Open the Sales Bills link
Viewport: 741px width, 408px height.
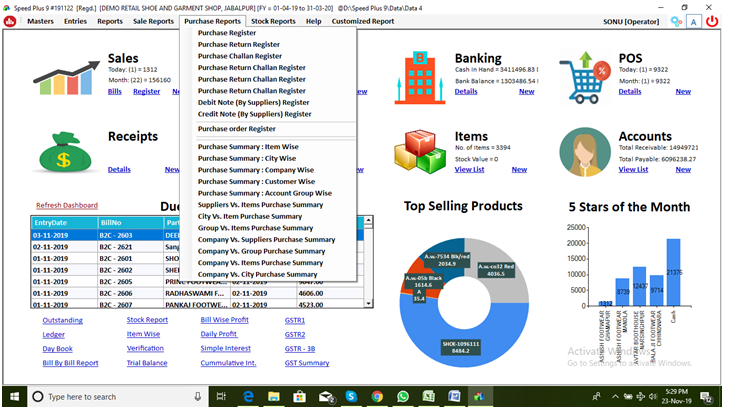pos(114,91)
